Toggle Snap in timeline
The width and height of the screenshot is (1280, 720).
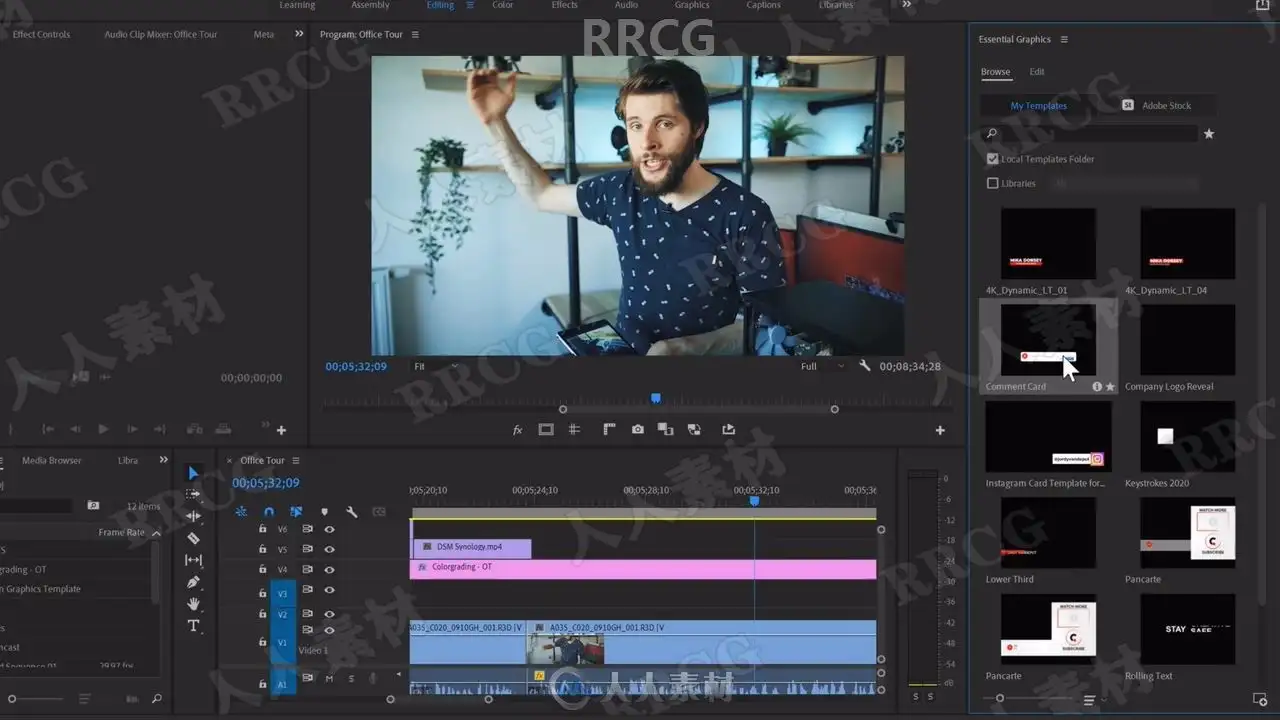[268, 511]
